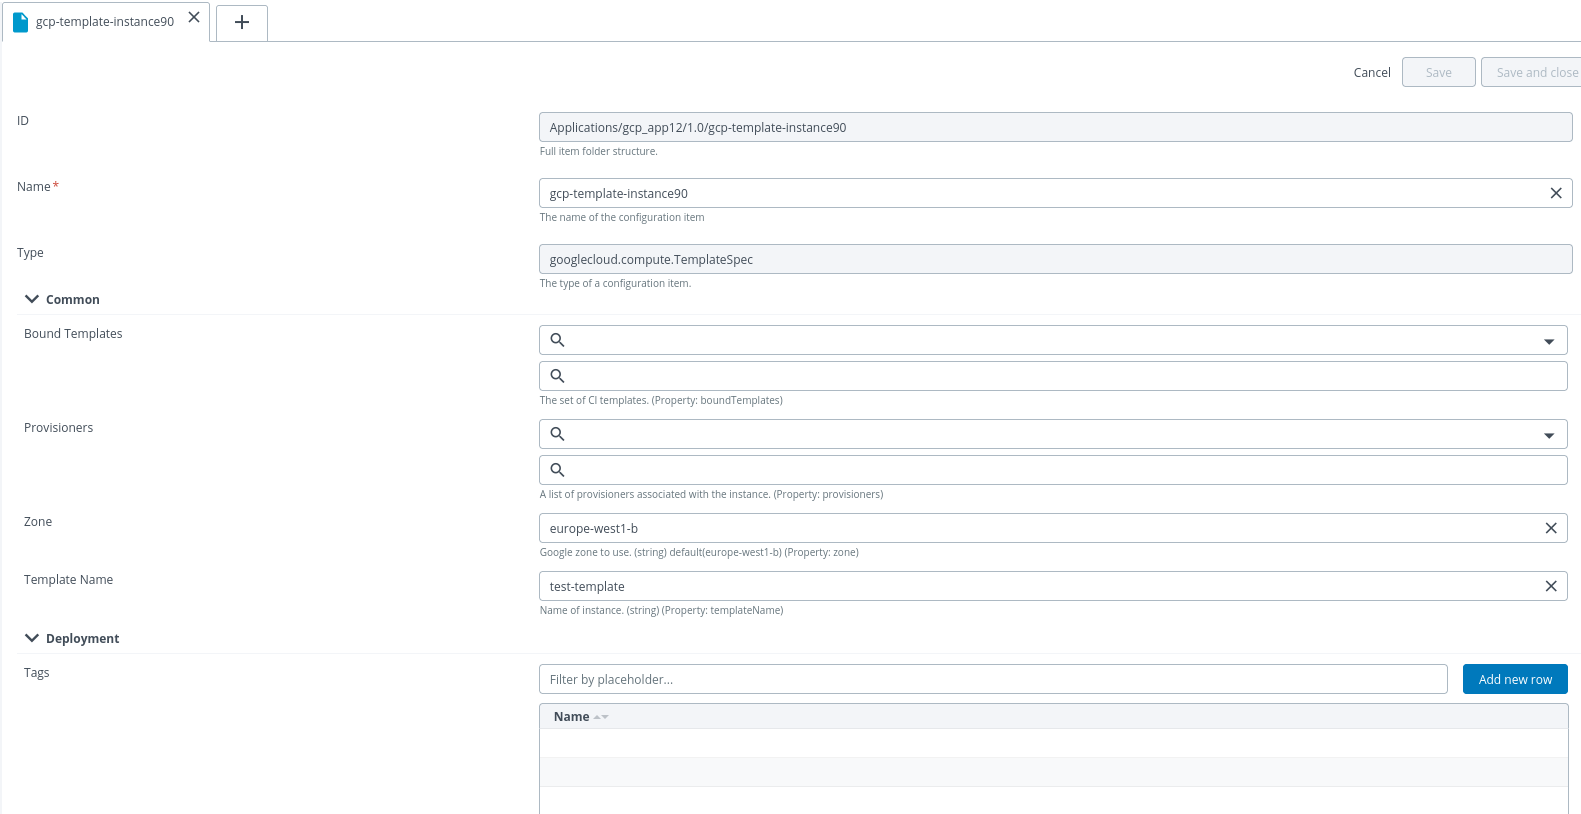Click the search icon in Provisioners dropdown
This screenshot has height=814, width=1581.
pos(558,434)
